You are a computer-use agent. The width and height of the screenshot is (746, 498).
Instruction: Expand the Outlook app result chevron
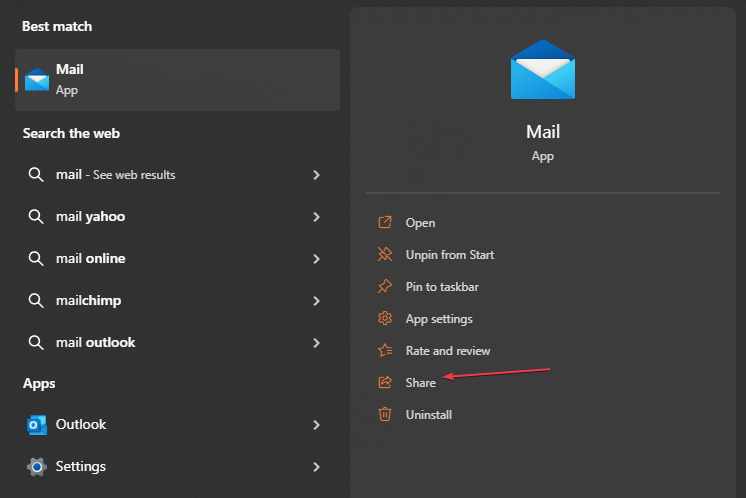316,425
